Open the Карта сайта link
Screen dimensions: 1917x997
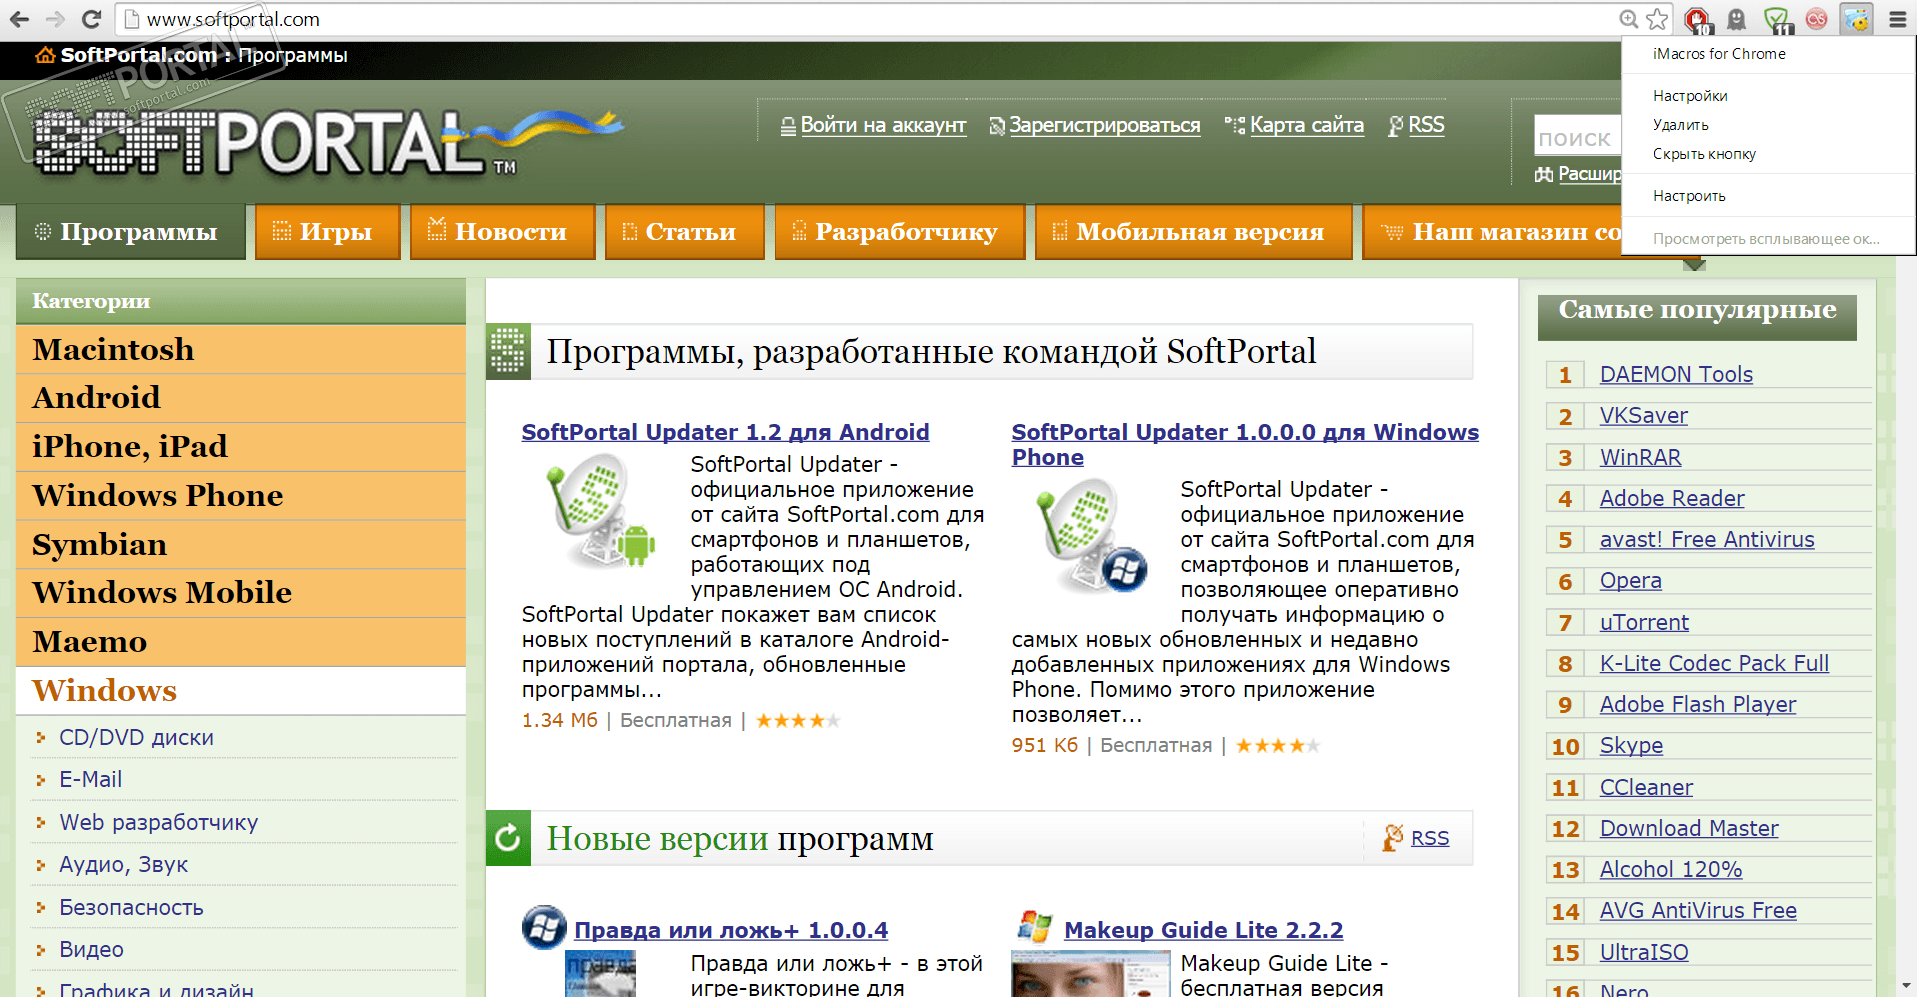[1307, 125]
